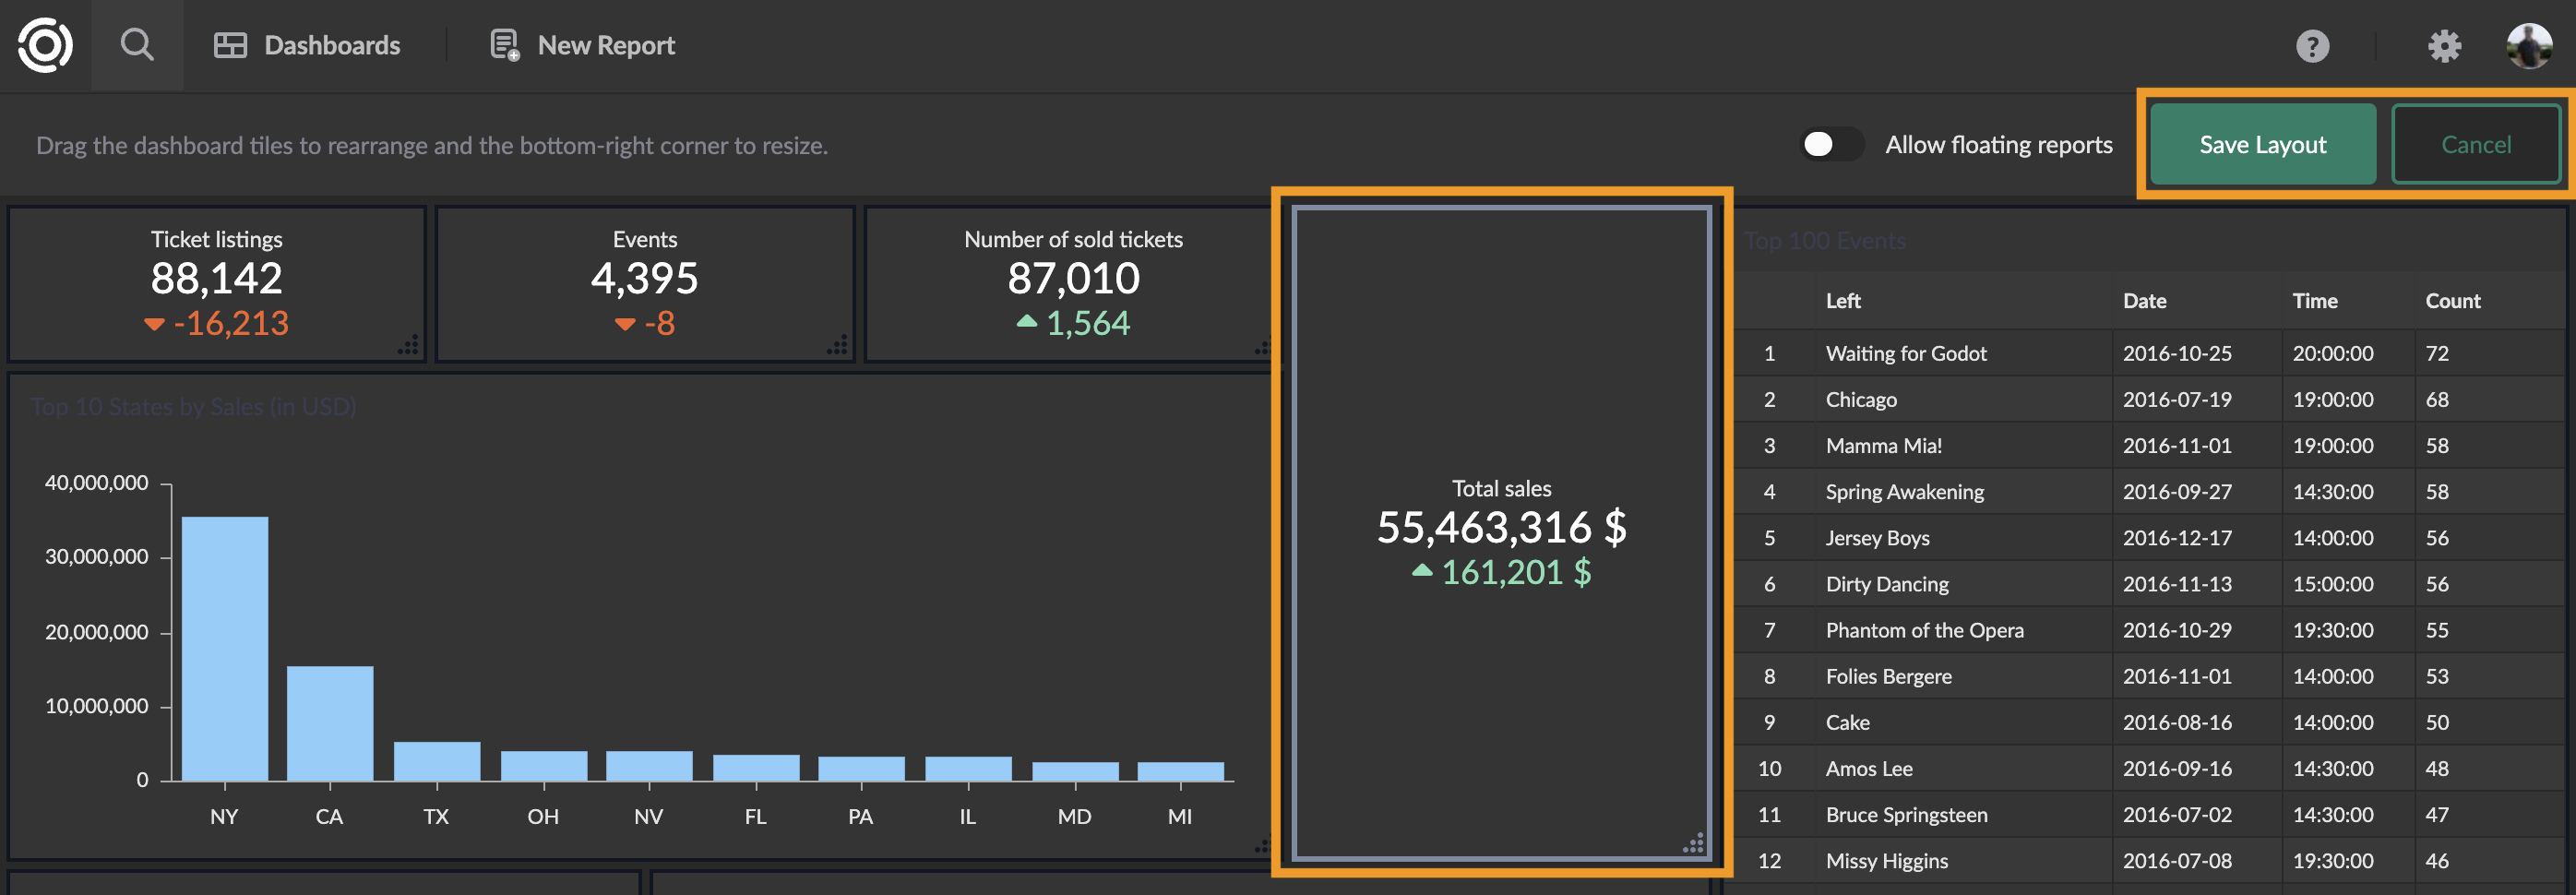This screenshot has height=895, width=2576.
Task: Click the Events tile resize handle
Action: (837, 345)
